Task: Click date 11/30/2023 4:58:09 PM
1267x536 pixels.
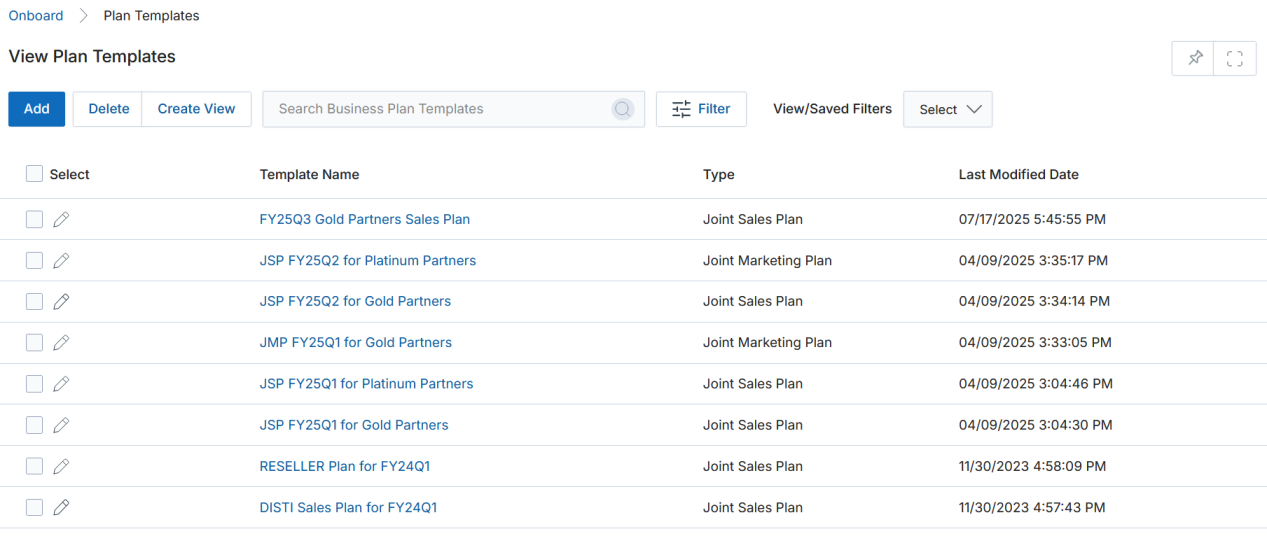Action: (x=1032, y=466)
